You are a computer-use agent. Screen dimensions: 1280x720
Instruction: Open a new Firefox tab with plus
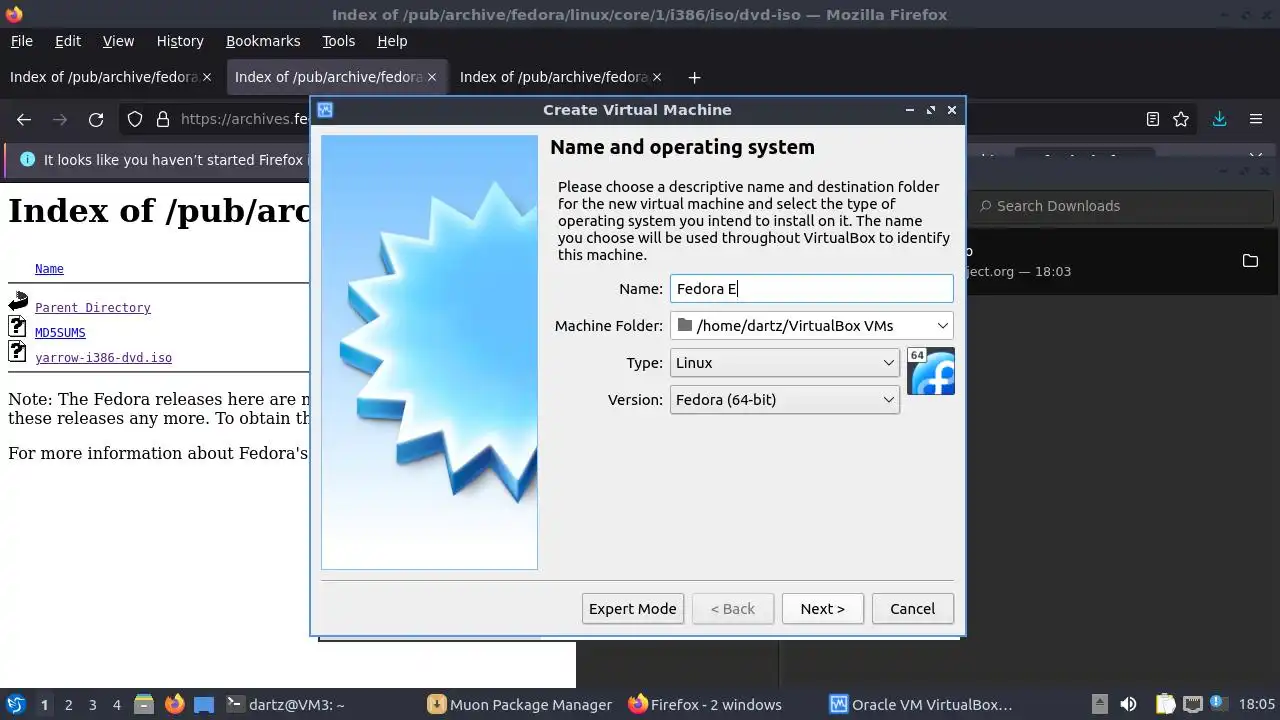(x=694, y=77)
